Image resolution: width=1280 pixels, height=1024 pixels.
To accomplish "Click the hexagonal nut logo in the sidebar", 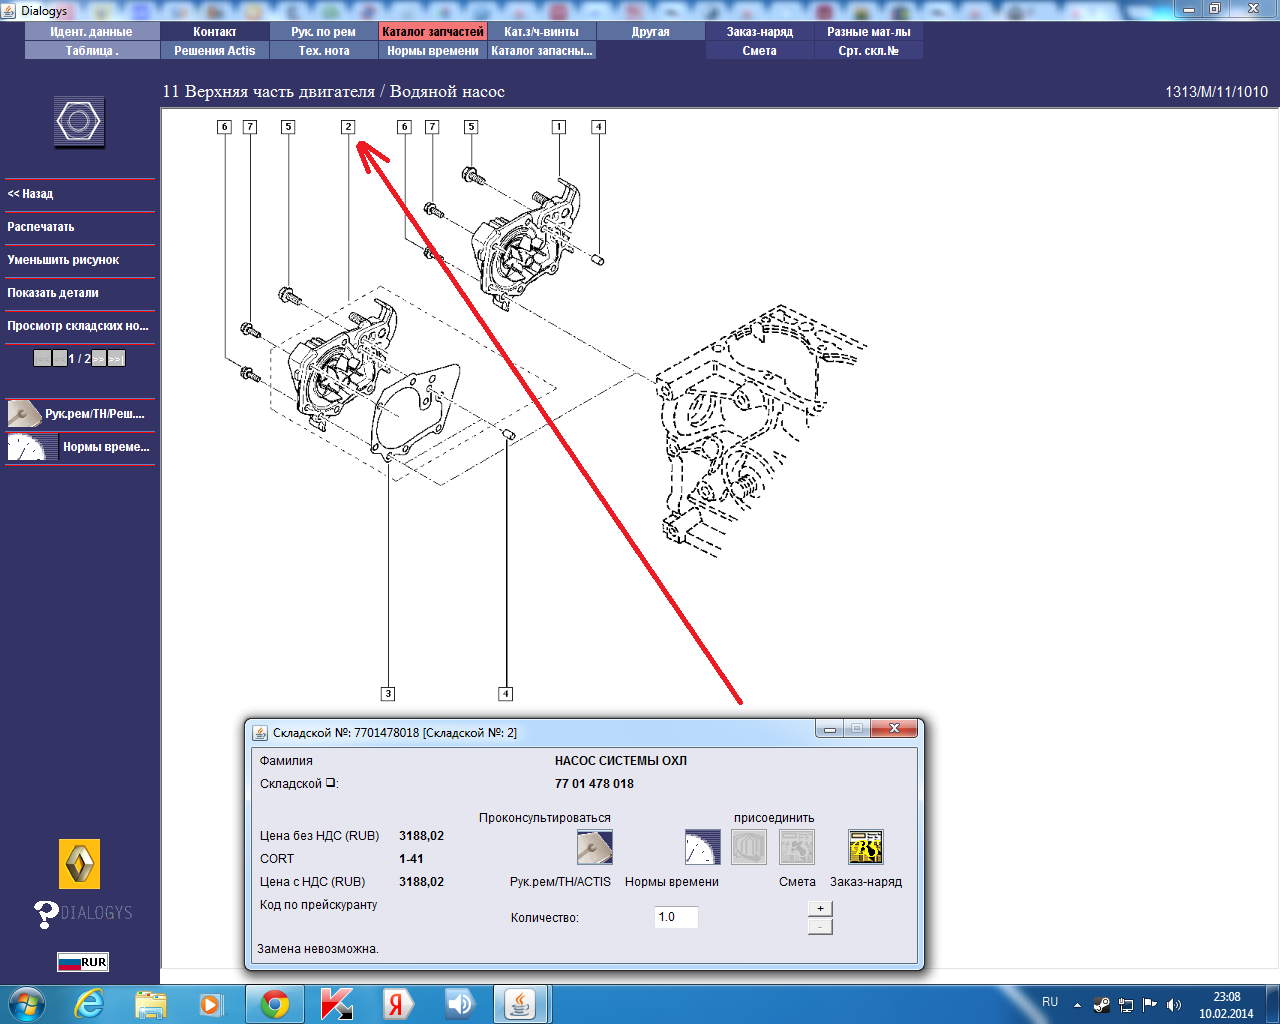I will pos(79,122).
